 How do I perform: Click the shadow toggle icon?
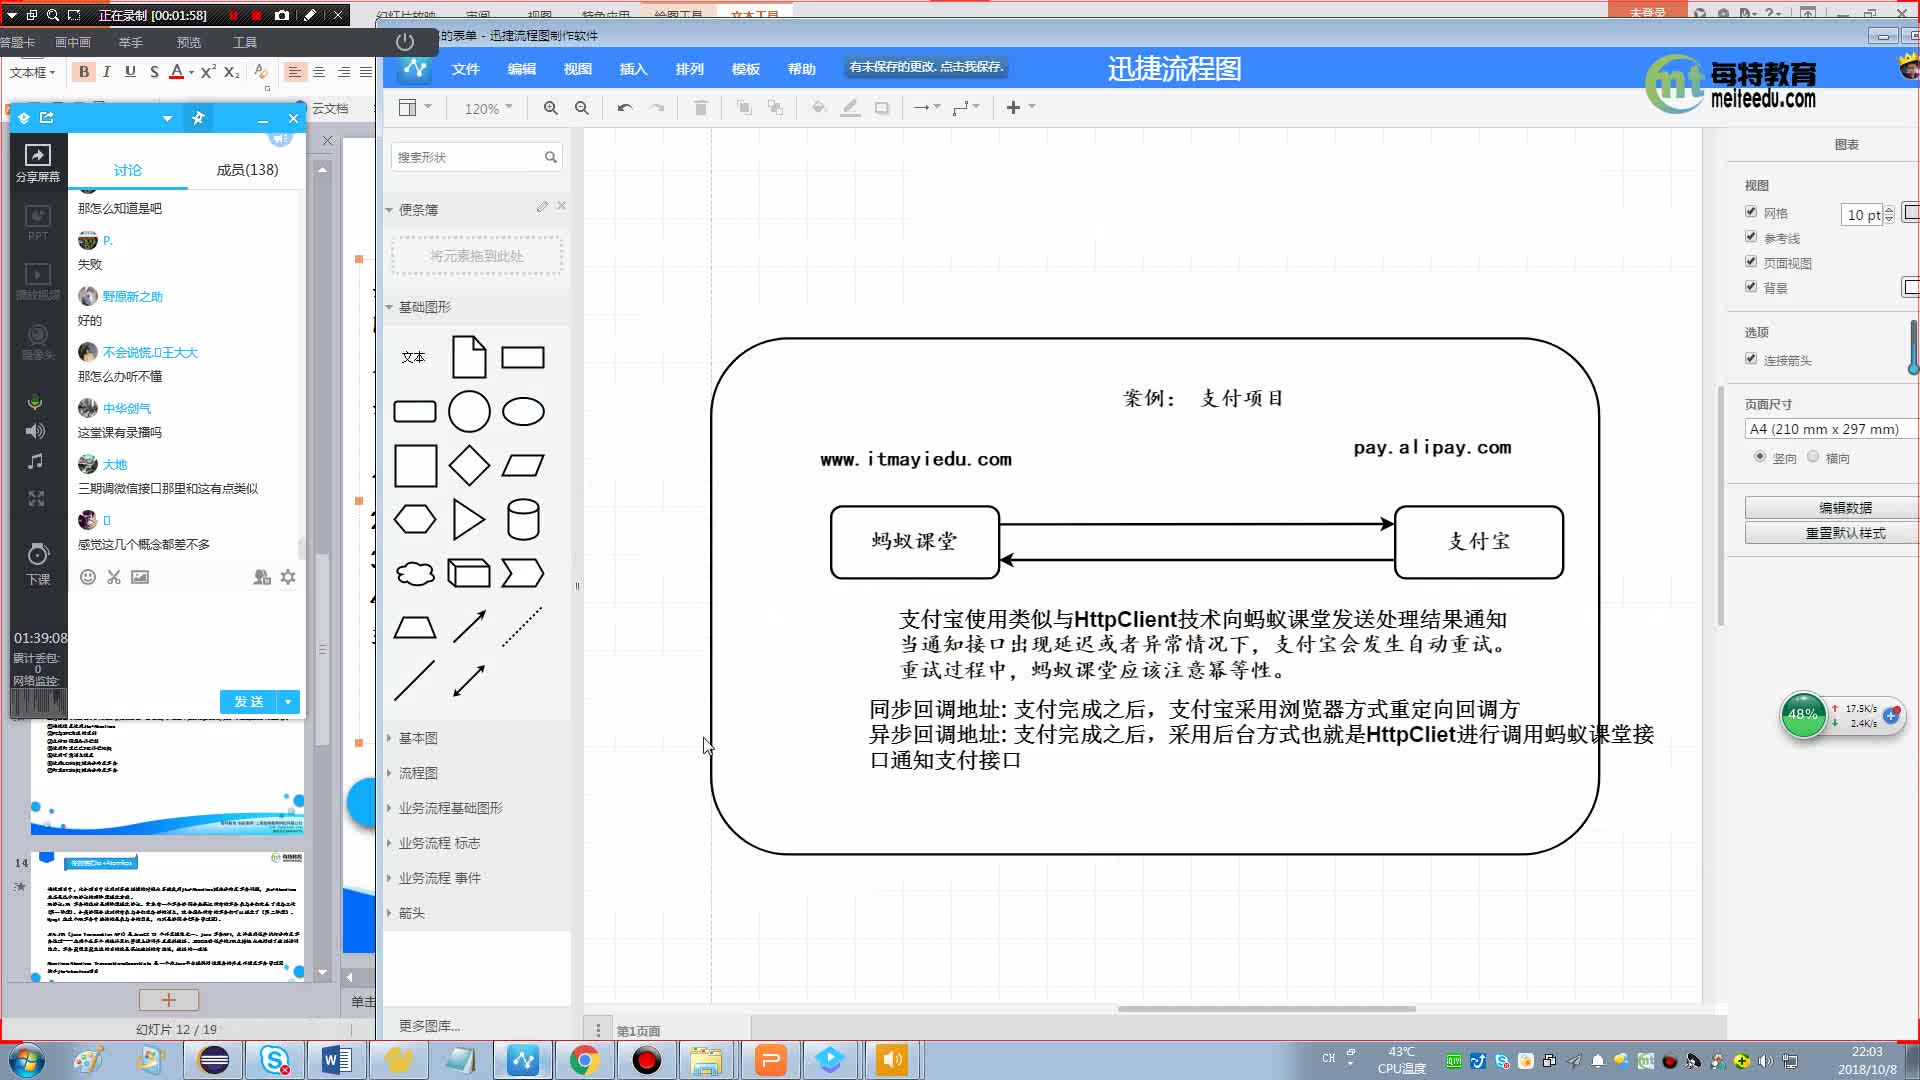pyautogui.click(x=882, y=108)
